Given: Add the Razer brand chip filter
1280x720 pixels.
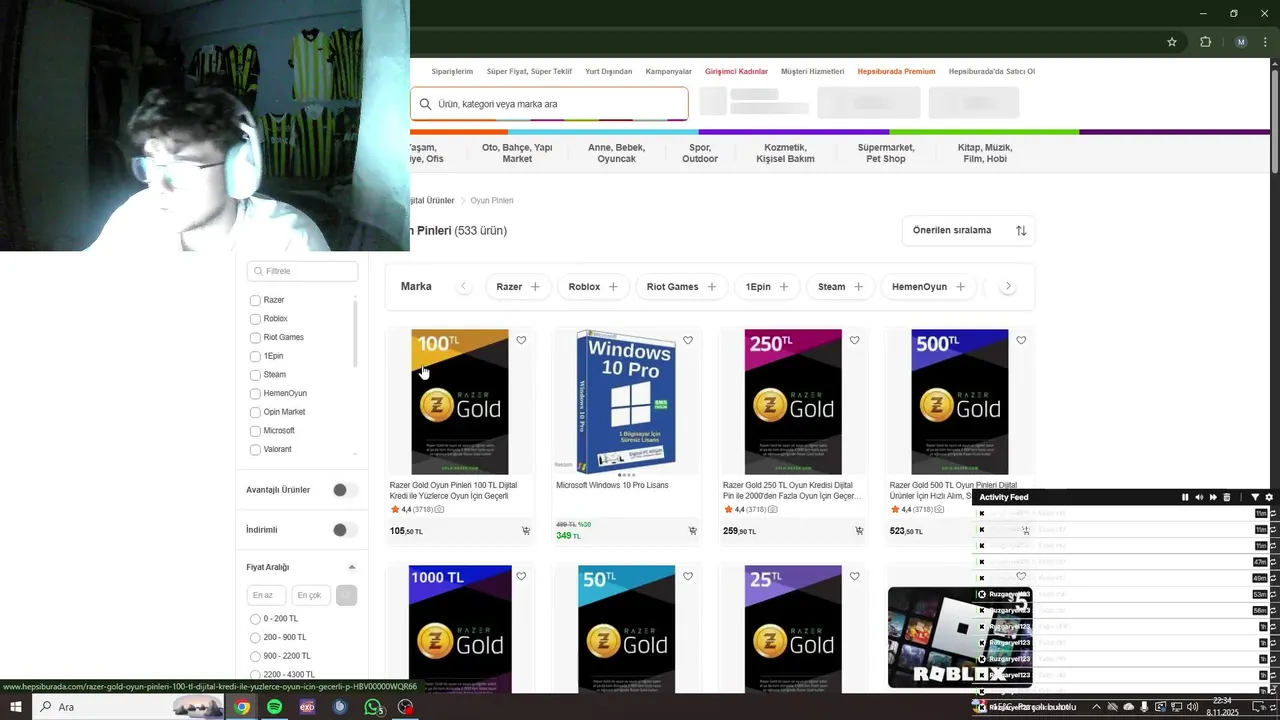Looking at the screenshot, I should [518, 287].
